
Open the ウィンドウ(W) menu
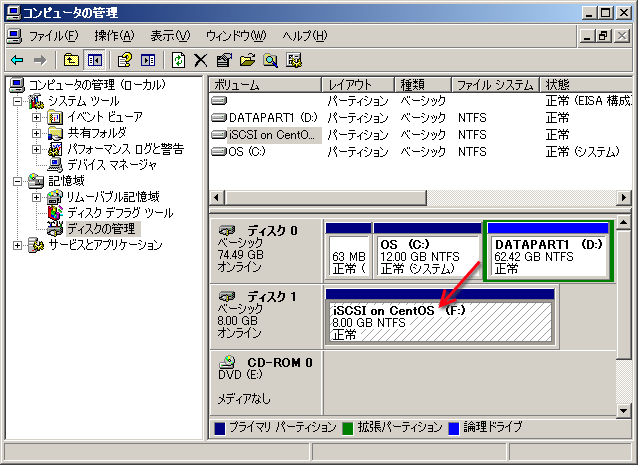[x=236, y=36]
